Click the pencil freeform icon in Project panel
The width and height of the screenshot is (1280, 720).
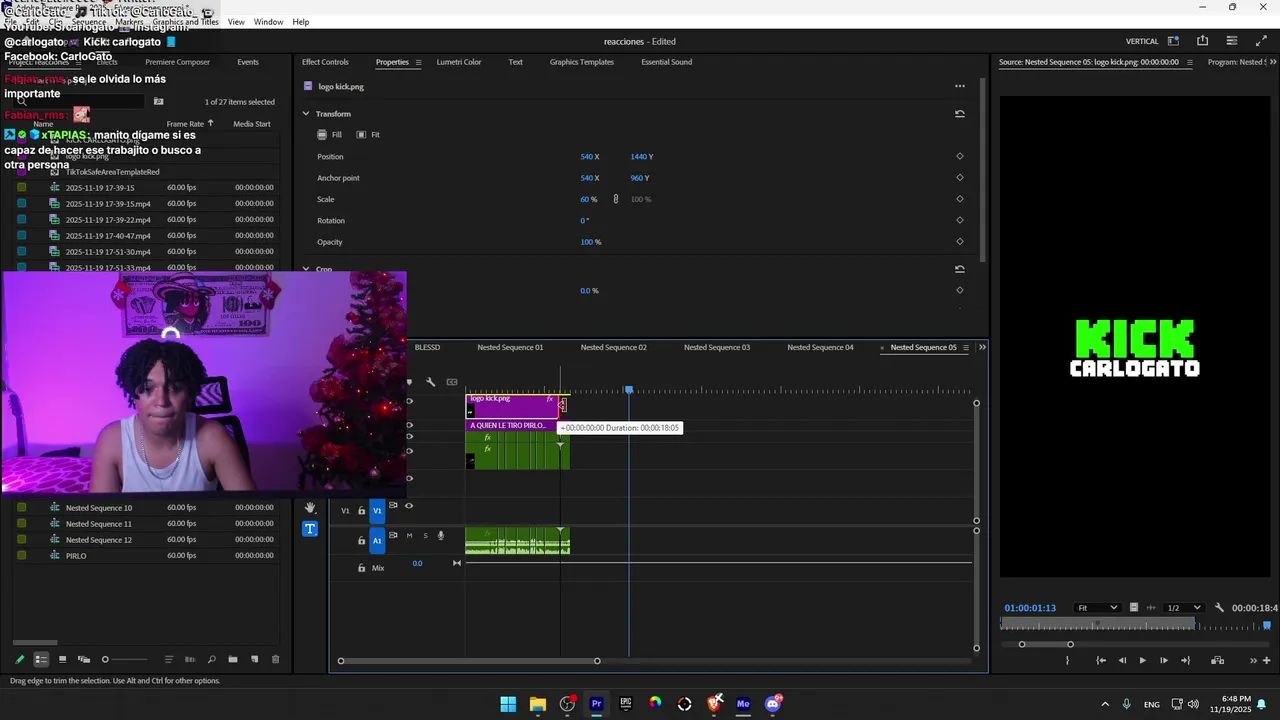pos(19,659)
